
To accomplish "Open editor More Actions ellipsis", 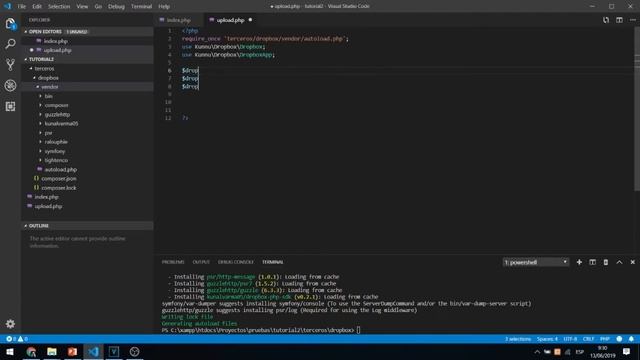I will [633, 20].
